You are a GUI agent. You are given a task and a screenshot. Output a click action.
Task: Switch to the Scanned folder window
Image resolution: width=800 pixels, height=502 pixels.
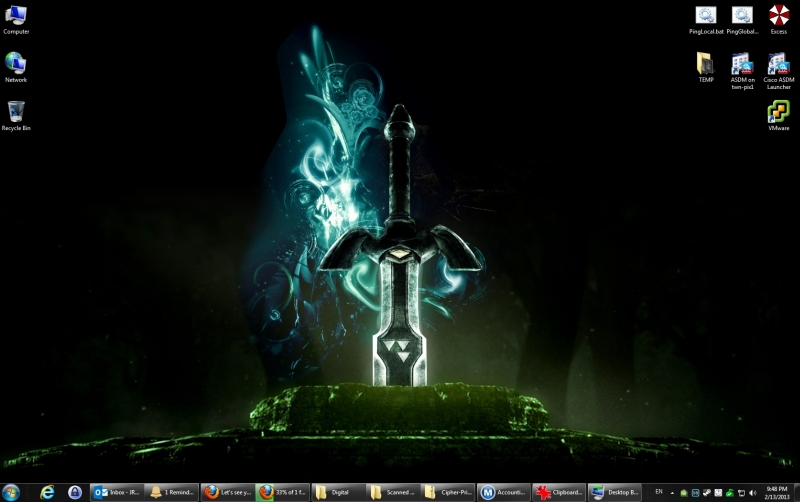[393, 492]
